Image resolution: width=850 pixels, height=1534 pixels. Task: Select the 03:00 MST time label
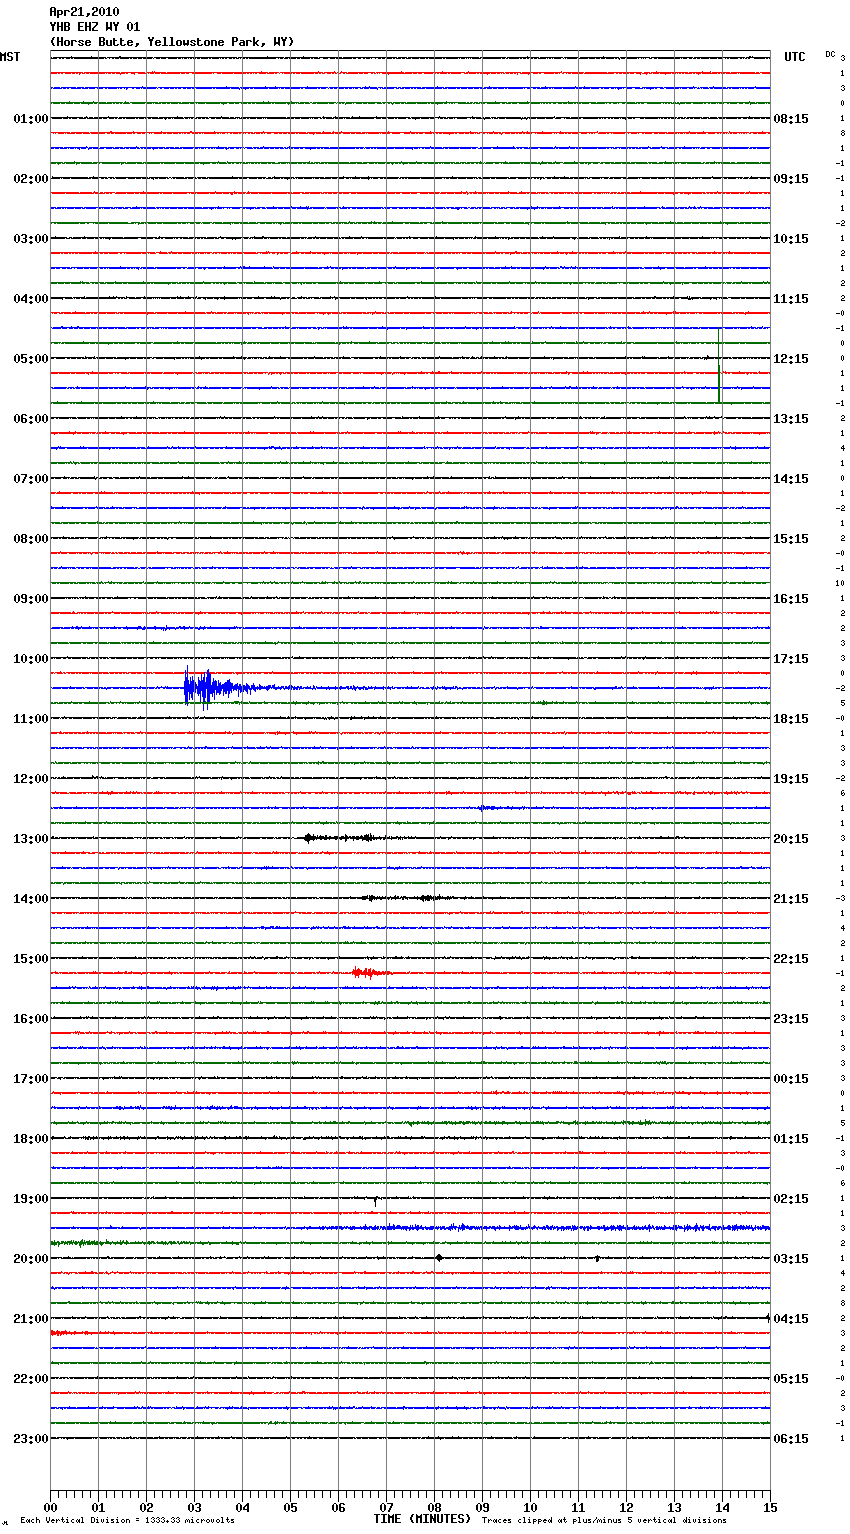(x=31, y=239)
